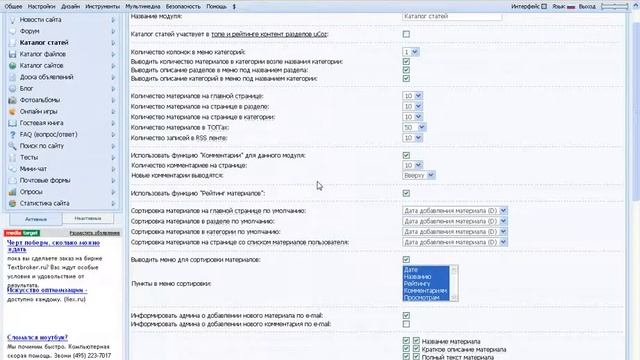Click the Новости сайта module icon
The width and height of the screenshot is (640, 360).
click(13, 20)
